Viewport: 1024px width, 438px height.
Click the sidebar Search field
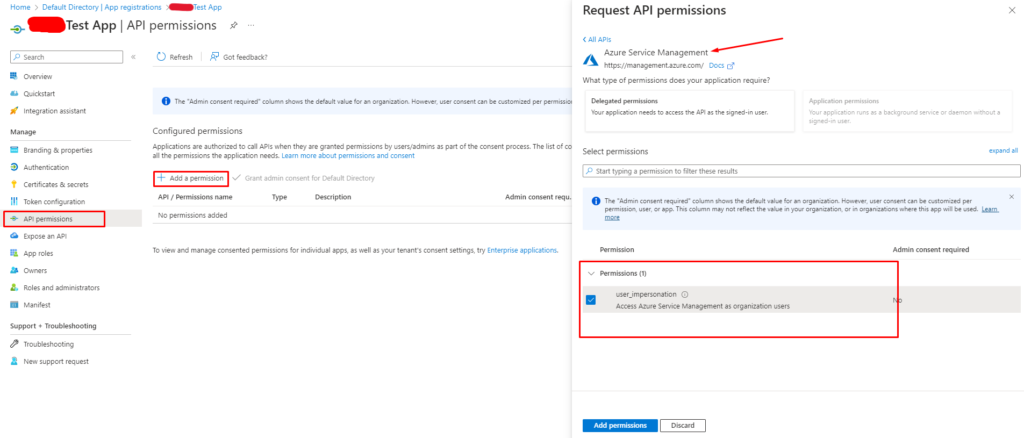(x=67, y=57)
